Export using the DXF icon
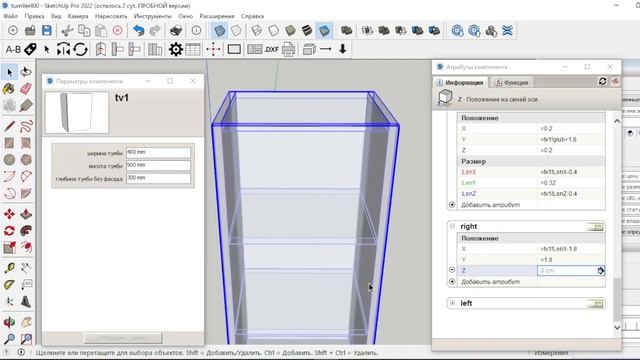This screenshot has width=640, height=360. 271,49
